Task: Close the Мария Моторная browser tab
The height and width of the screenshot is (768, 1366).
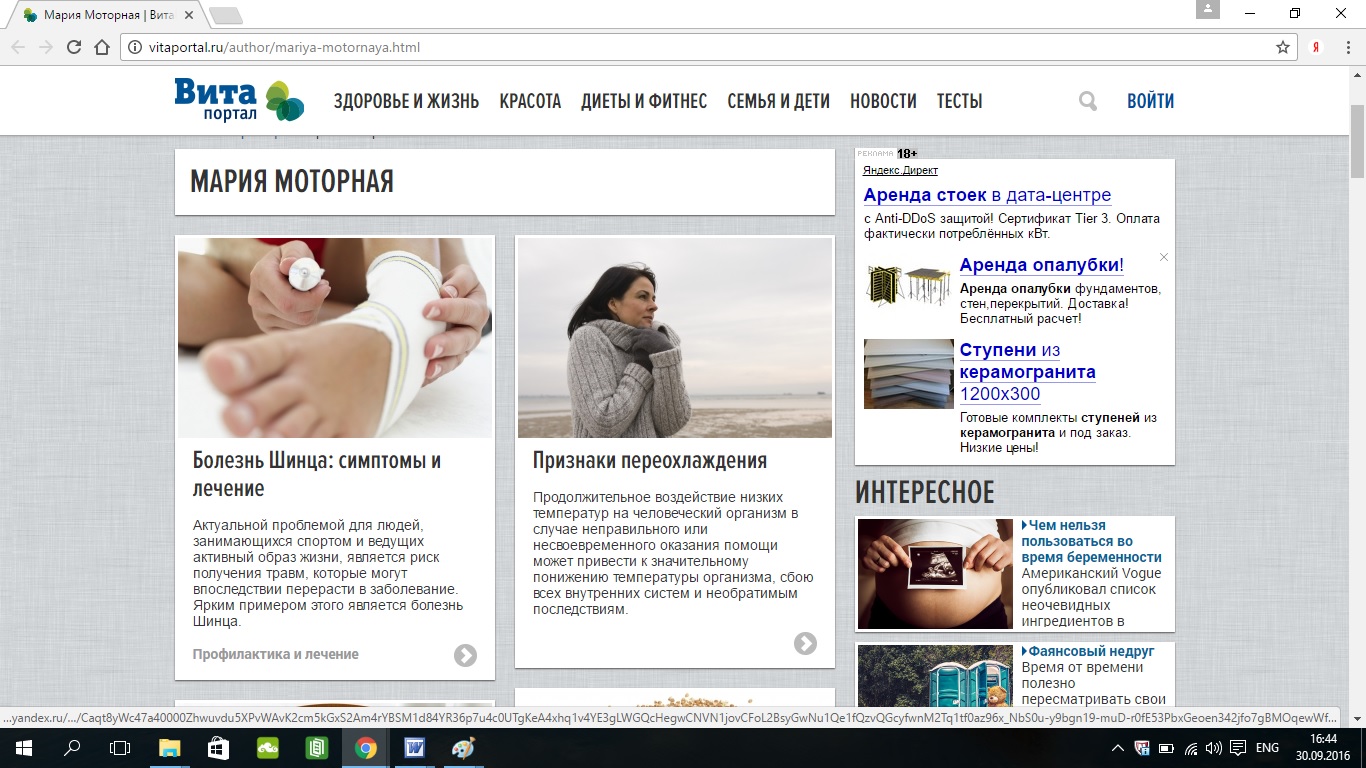Action: (x=188, y=15)
